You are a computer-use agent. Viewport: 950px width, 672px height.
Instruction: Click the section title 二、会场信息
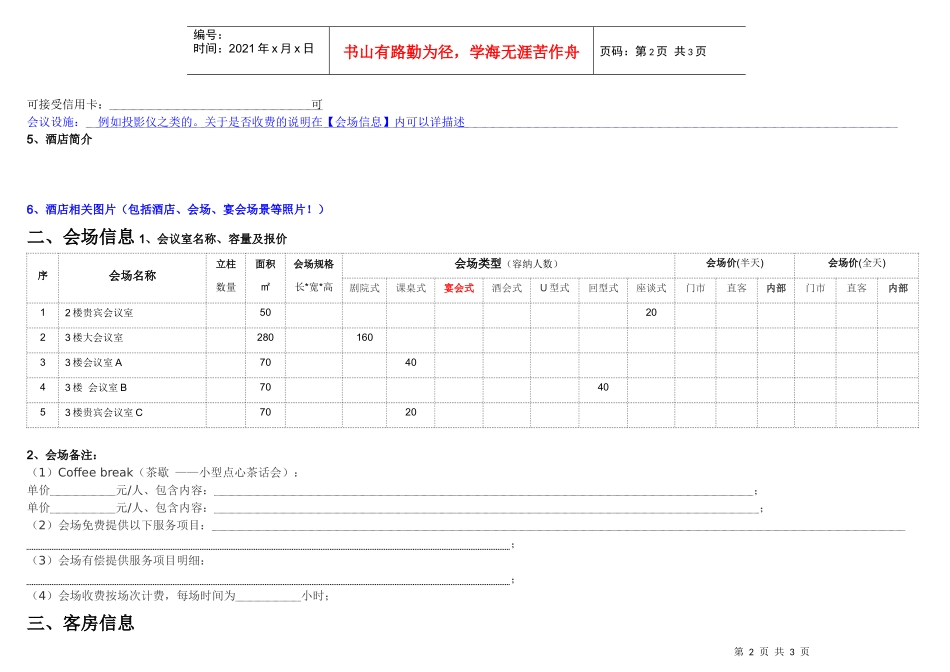point(81,236)
